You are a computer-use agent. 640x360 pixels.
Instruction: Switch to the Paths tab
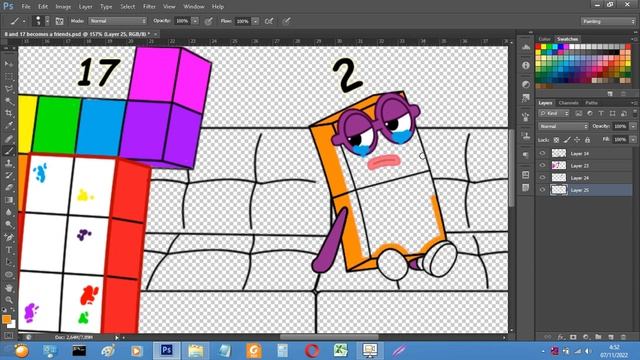(x=591, y=103)
